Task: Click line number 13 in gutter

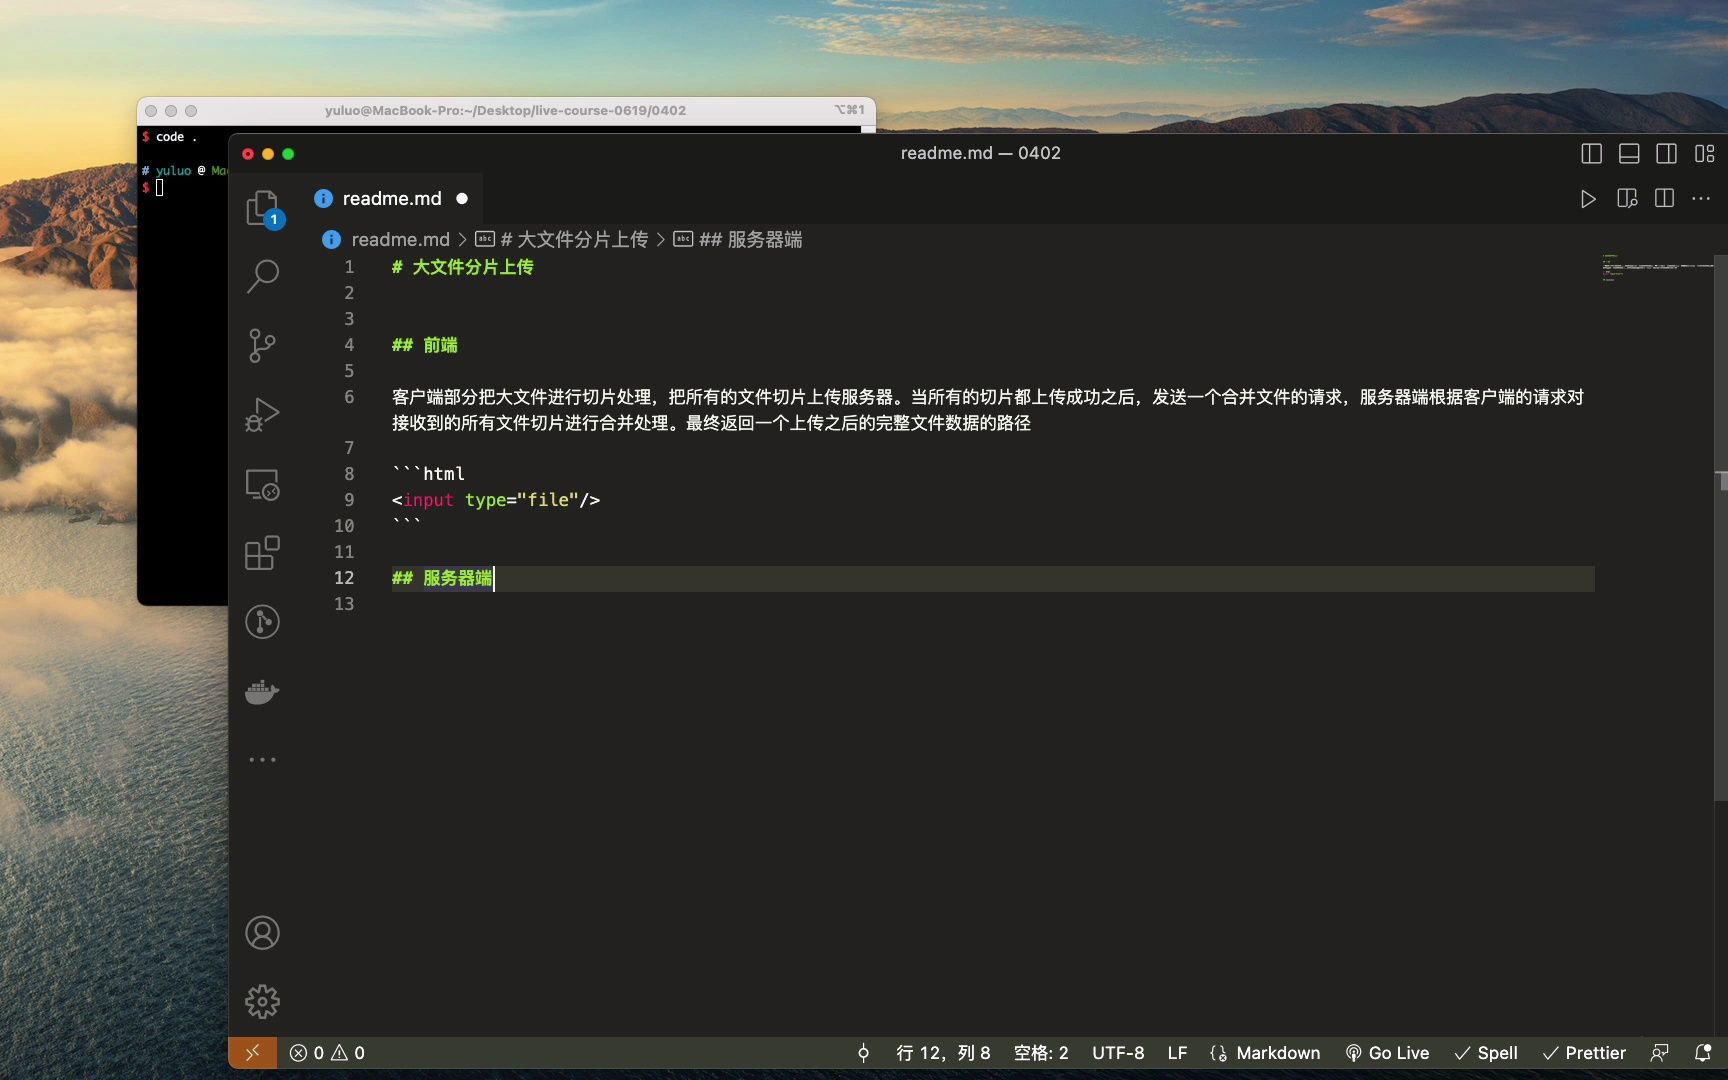Action: click(344, 604)
